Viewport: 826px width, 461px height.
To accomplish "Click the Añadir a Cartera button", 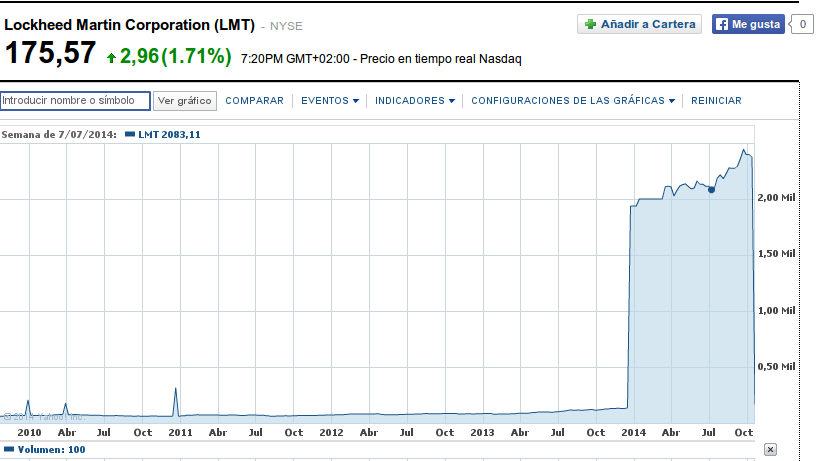I will click(640, 24).
